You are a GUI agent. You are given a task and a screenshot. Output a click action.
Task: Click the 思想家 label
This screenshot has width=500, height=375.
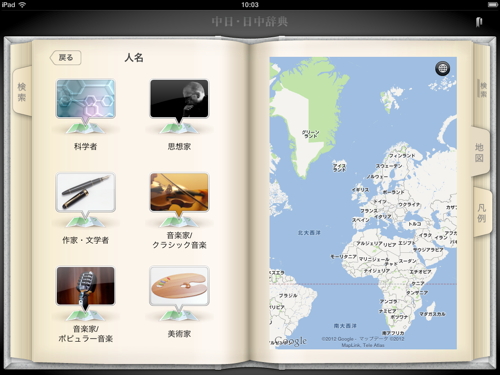(x=179, y=146)
